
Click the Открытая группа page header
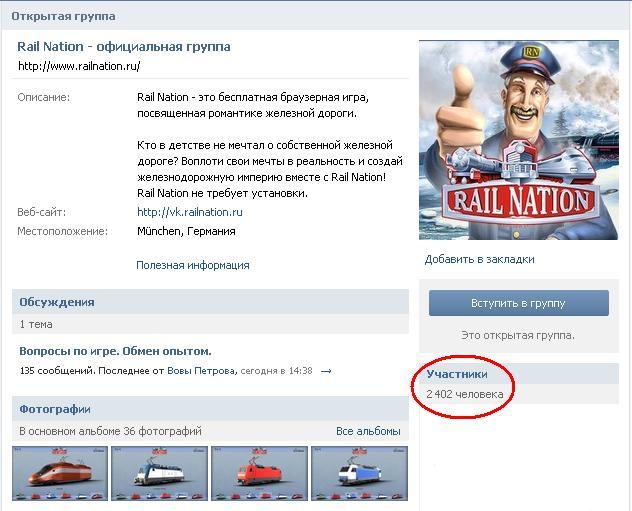point(63,16)
